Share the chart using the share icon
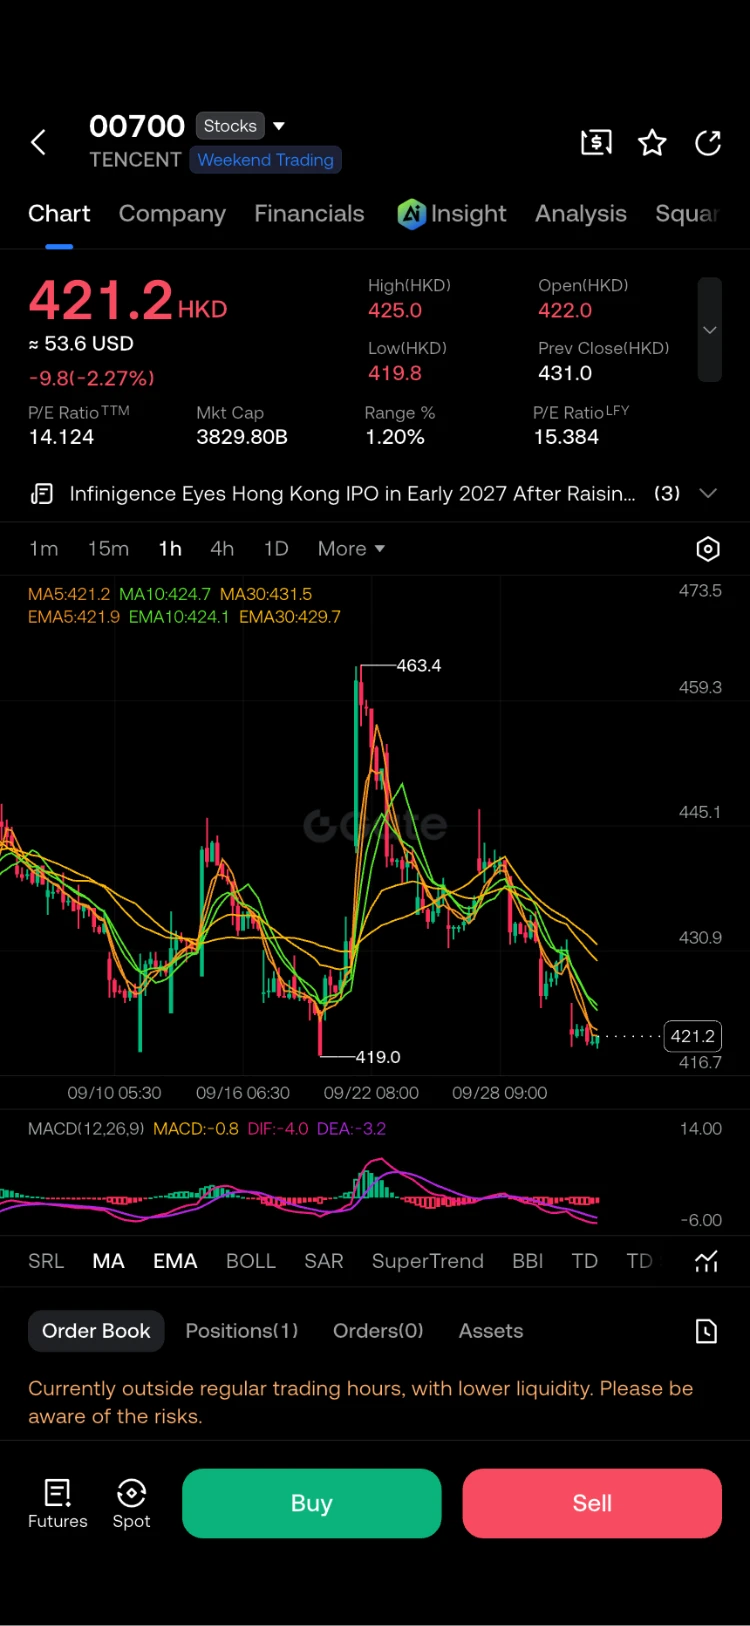This screenshot has width=750, height=1626. click(x=708, y=143)
